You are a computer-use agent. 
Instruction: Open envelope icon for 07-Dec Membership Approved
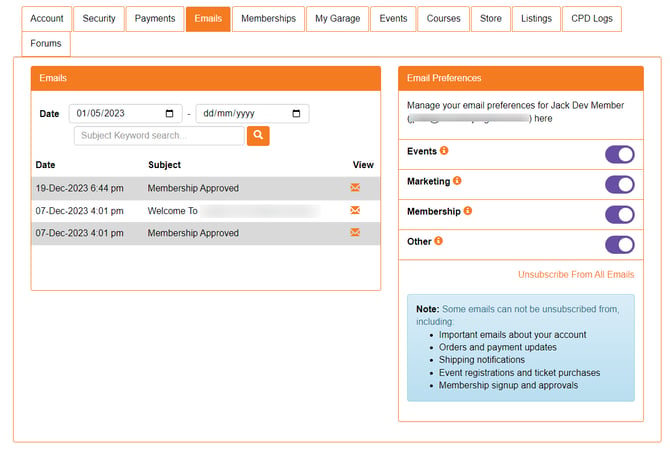355,232
